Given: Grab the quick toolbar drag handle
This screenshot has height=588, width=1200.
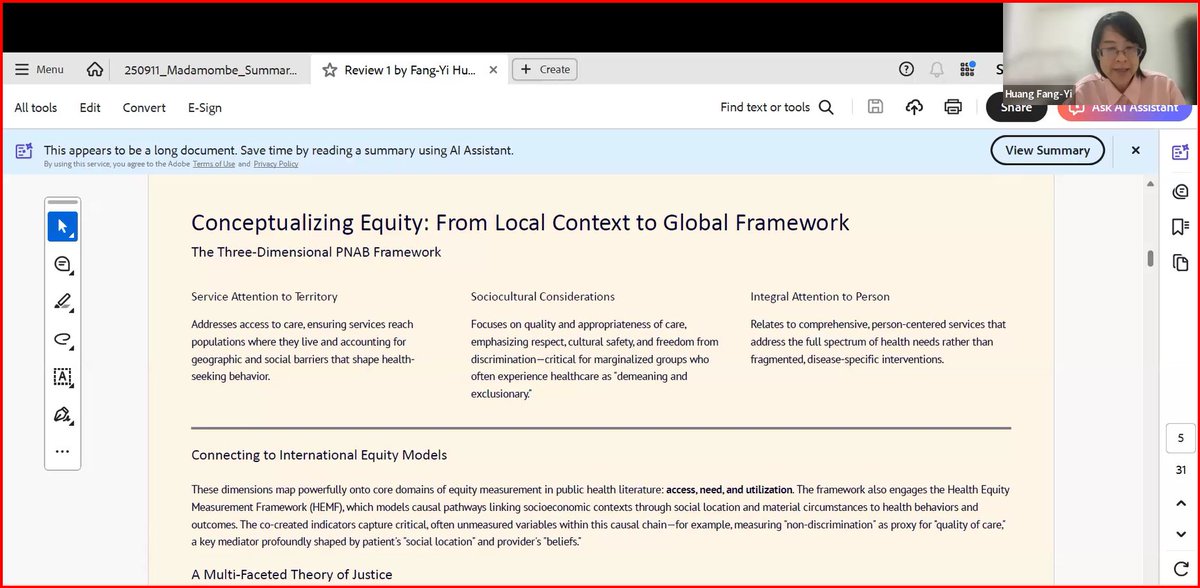Looking at the screenshot, I should click(62, 203).
